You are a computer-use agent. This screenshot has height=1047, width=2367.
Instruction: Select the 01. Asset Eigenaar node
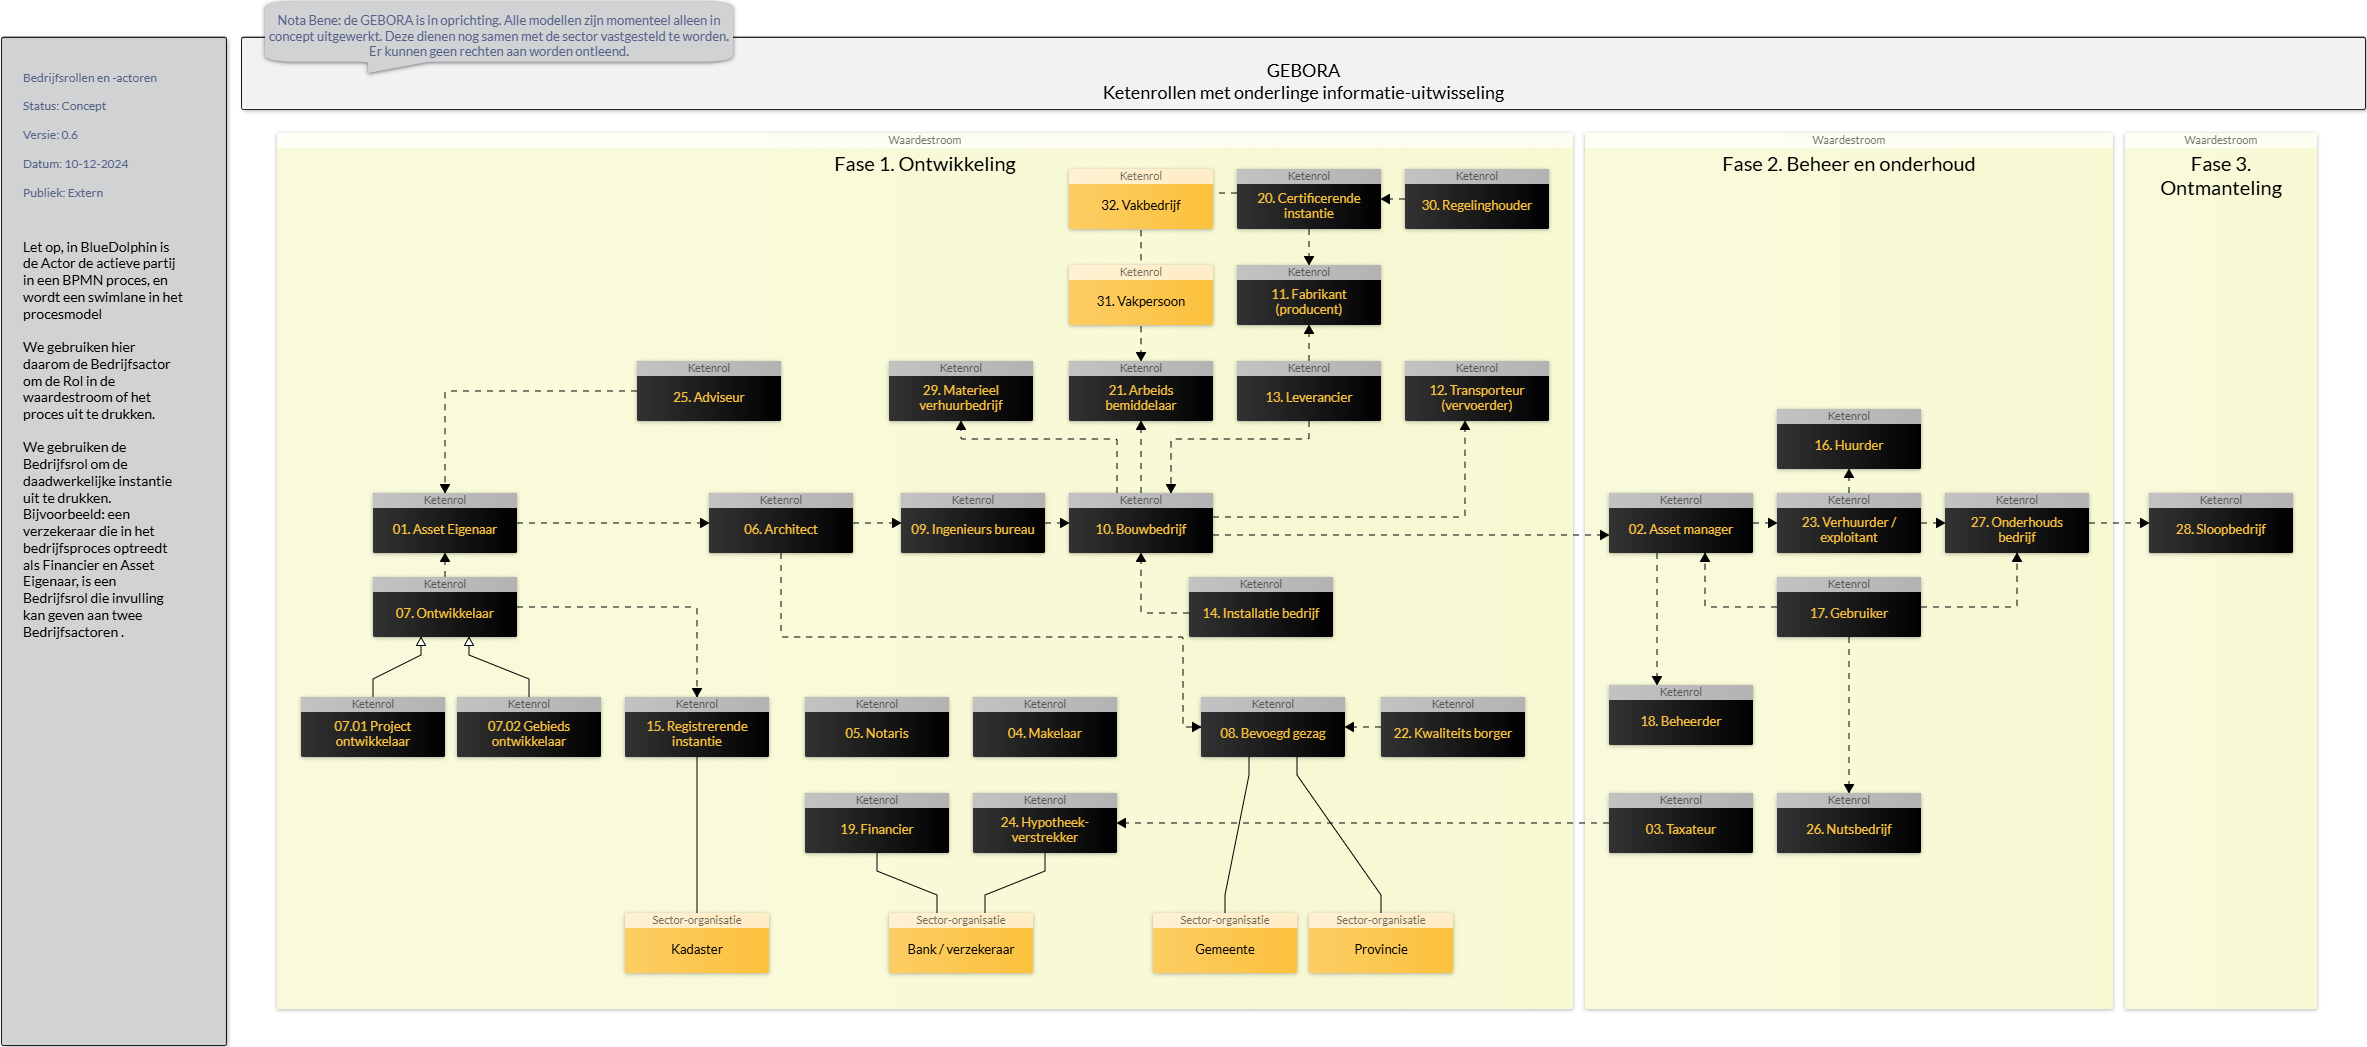pyautogui.click(x=445, y=523)
